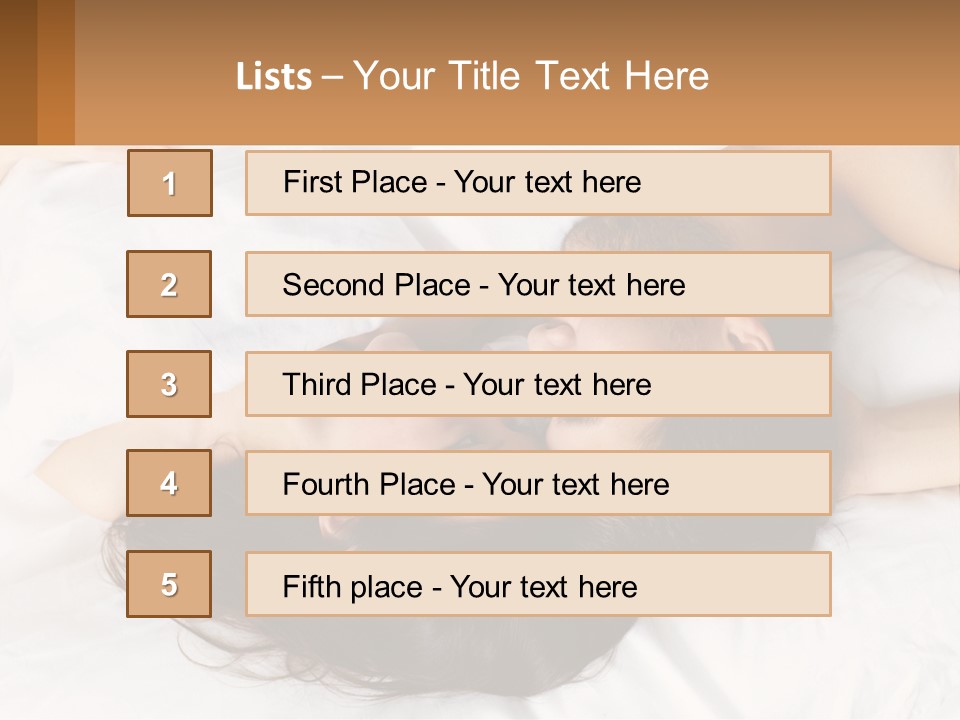Click the words 'Second Place' in the list
The image size is (960, 720).
pyautogui.click(x=376, y=285)
